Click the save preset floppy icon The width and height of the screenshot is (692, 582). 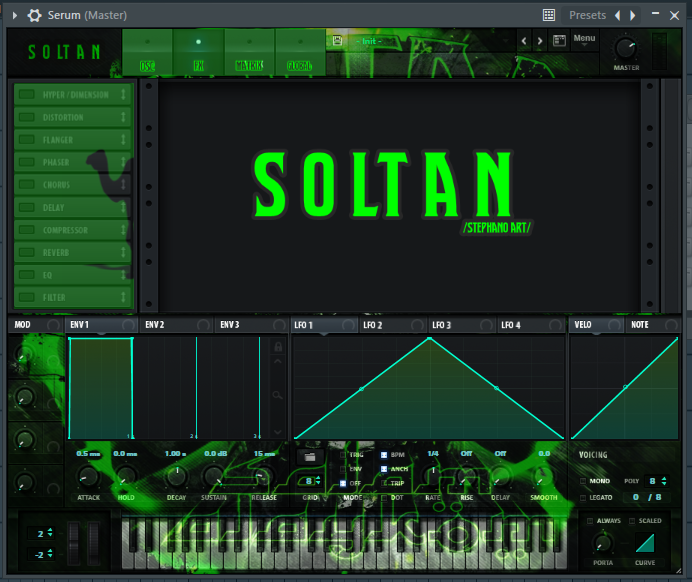pyautogui.click(x=338, y=41)
